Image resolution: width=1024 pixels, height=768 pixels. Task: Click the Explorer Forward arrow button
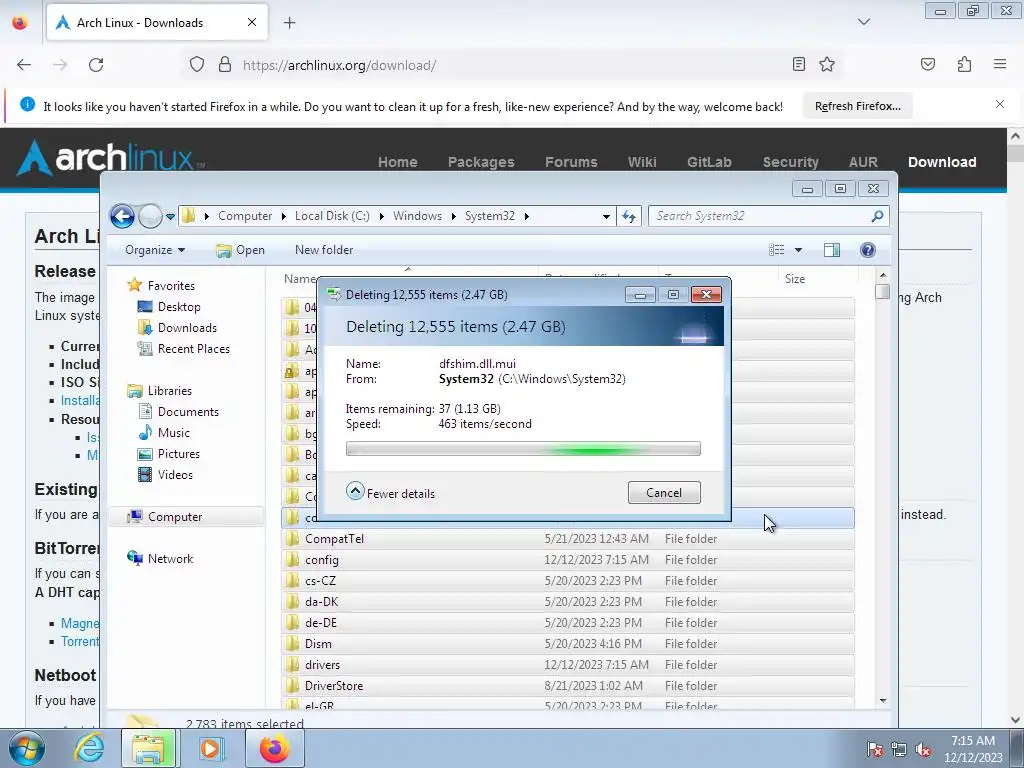tap(150, 216)
